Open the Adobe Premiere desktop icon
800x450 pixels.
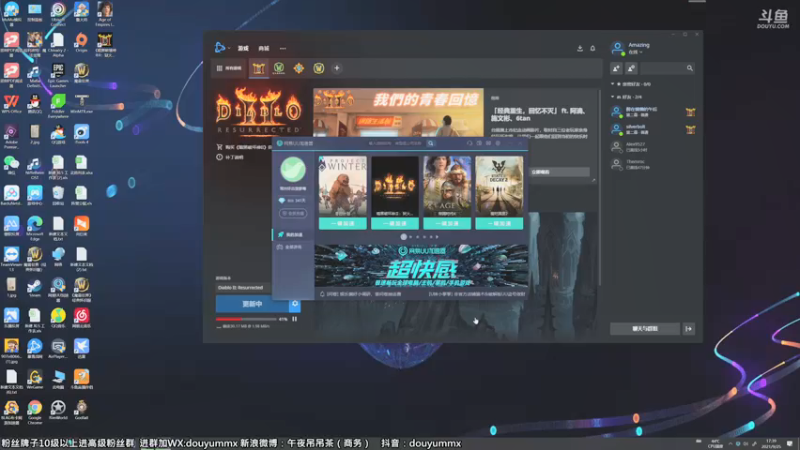pos(11,136)
